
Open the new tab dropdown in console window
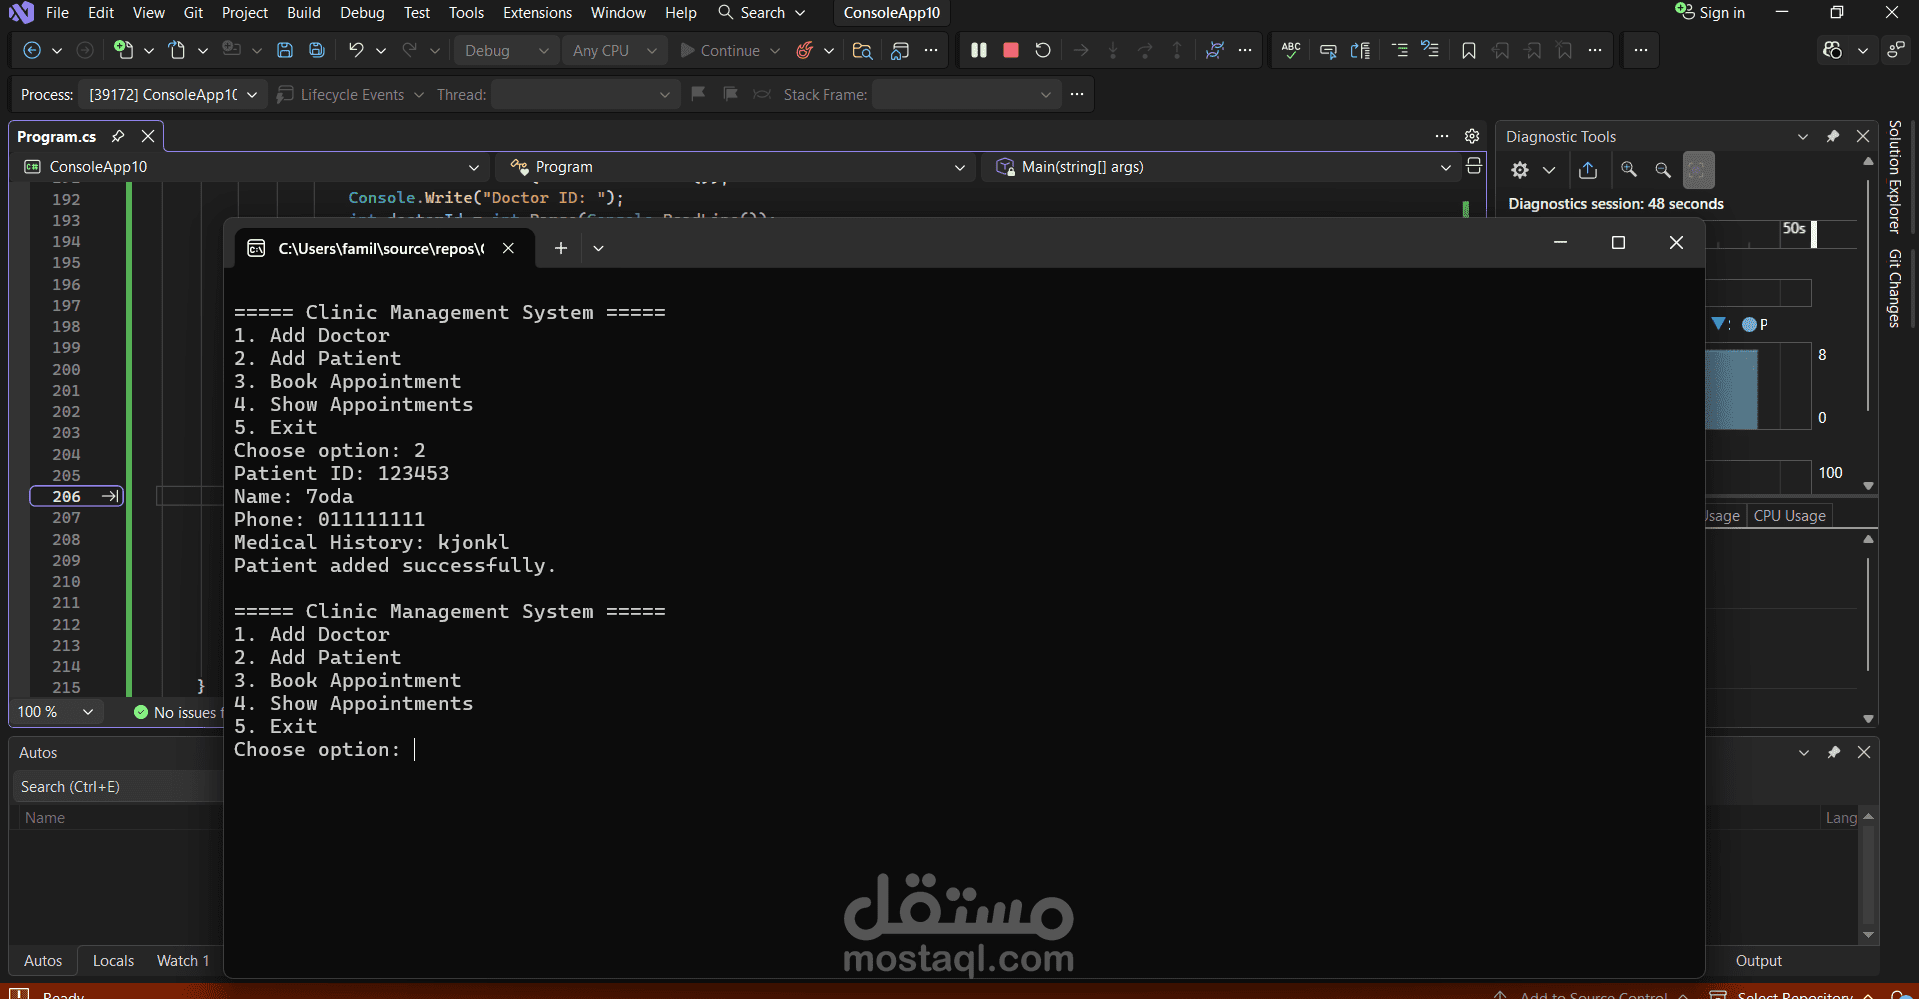tap(598, 248)
